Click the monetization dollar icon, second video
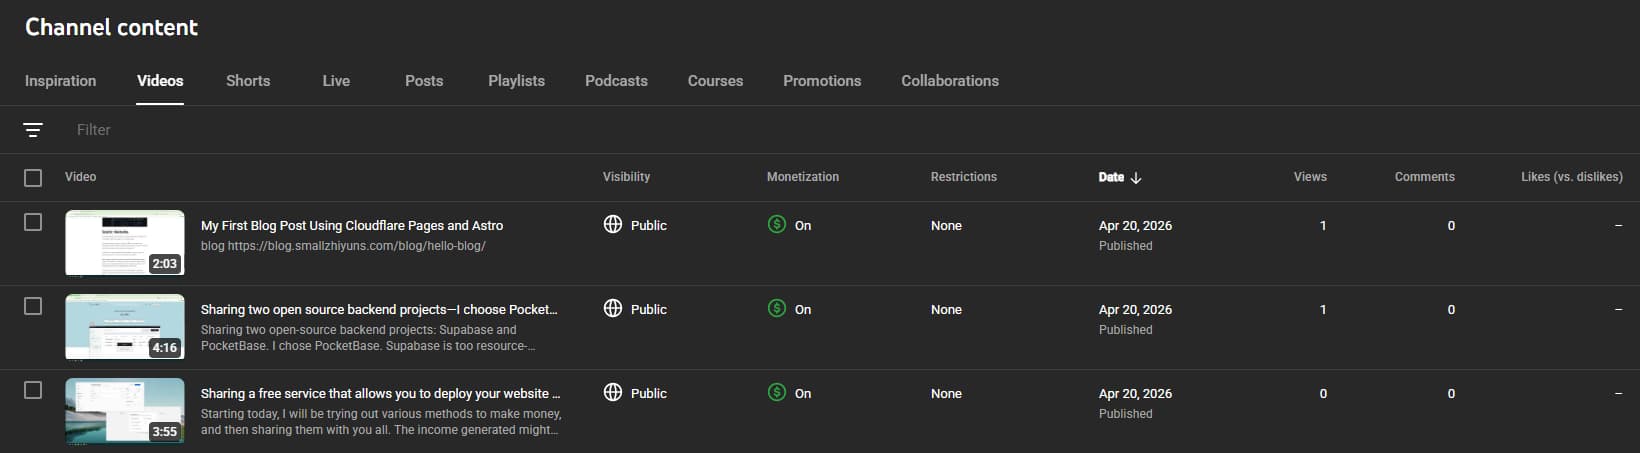The image size is (1640, 453). point(777,309)
